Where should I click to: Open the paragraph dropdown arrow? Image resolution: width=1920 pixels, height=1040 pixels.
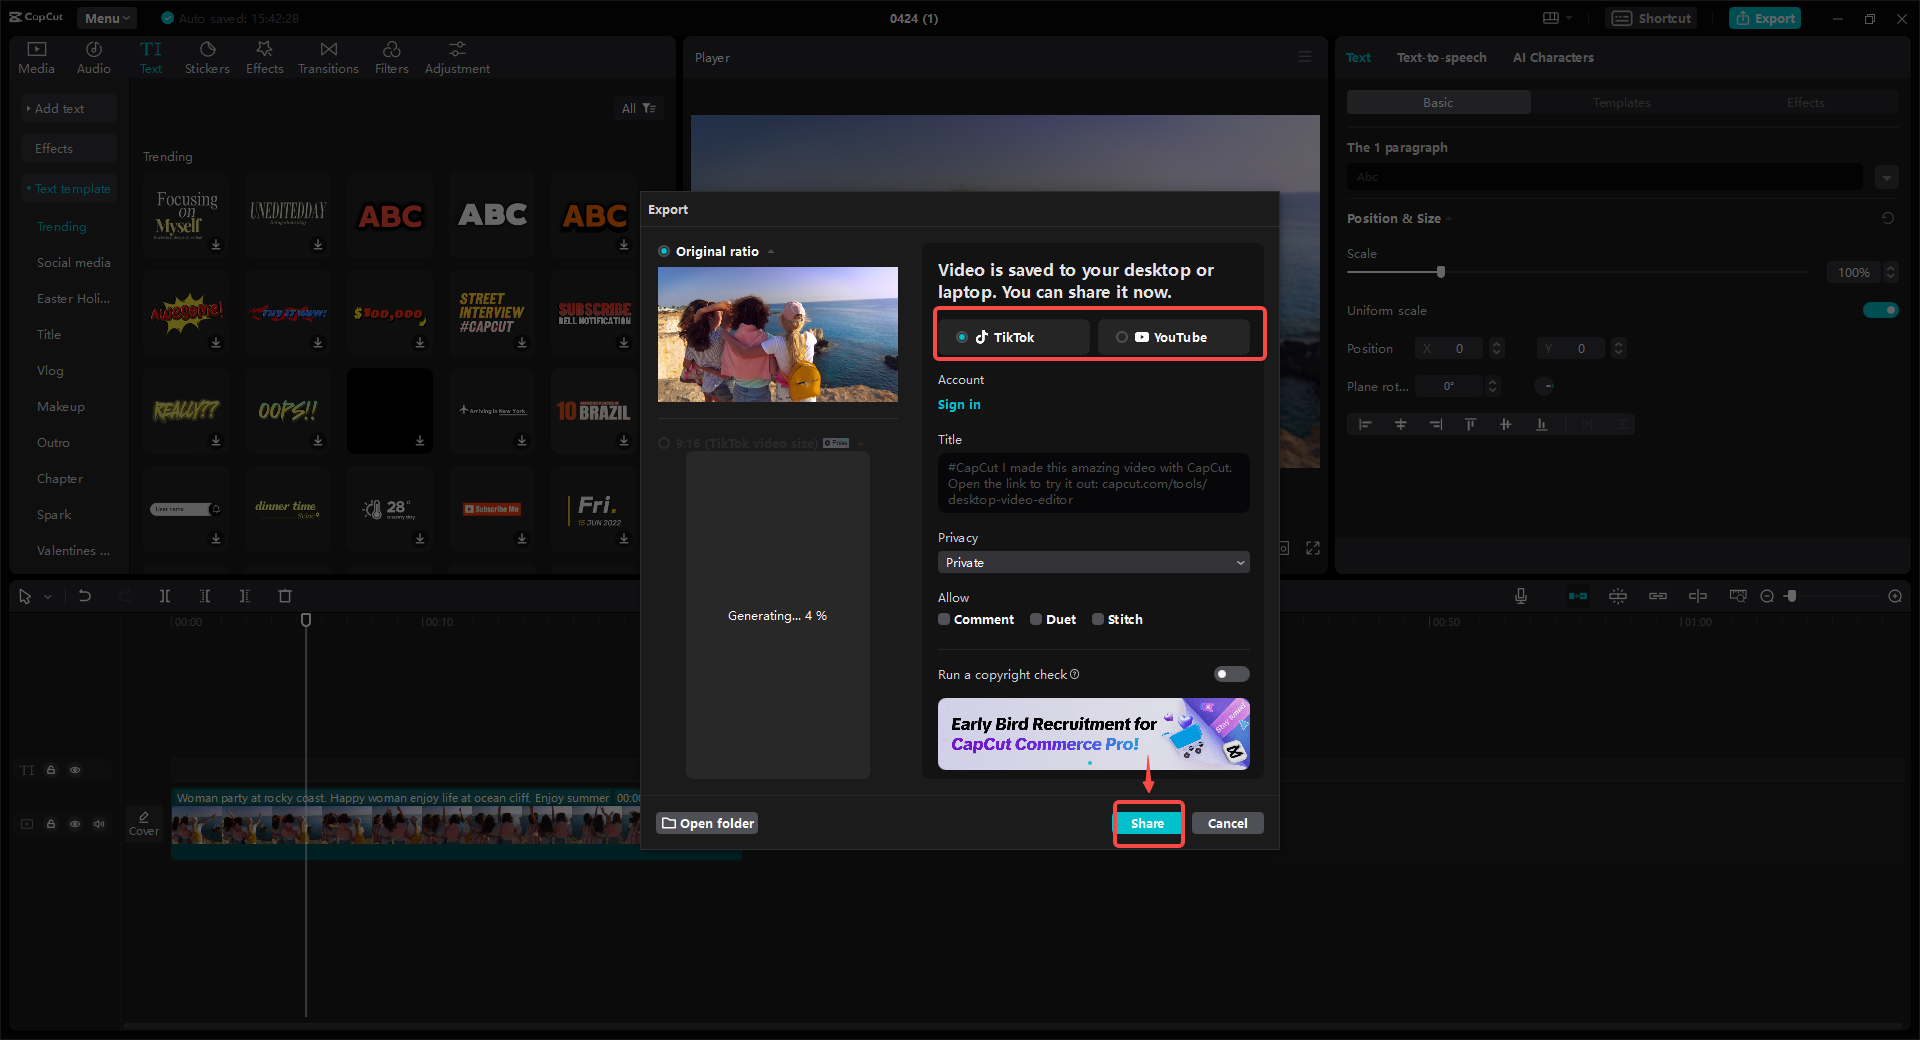1887,177
